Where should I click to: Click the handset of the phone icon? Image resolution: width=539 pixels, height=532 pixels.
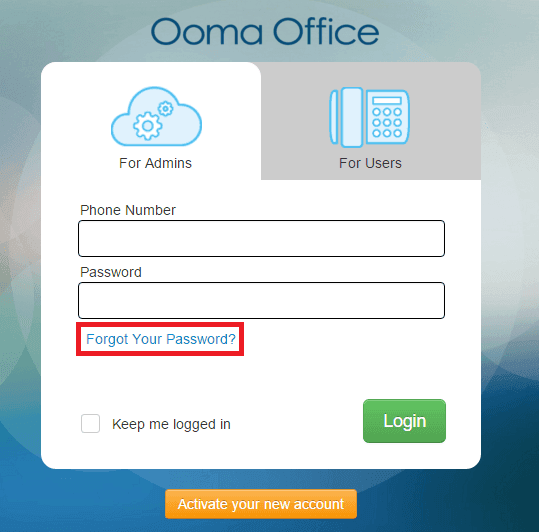352,117
